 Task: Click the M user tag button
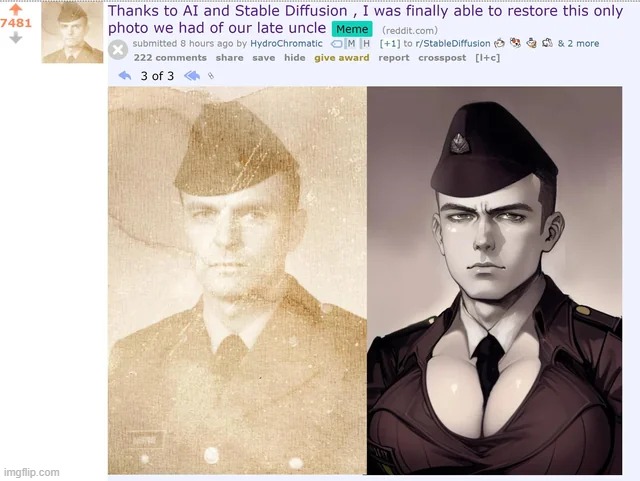[x=351, y=44]
